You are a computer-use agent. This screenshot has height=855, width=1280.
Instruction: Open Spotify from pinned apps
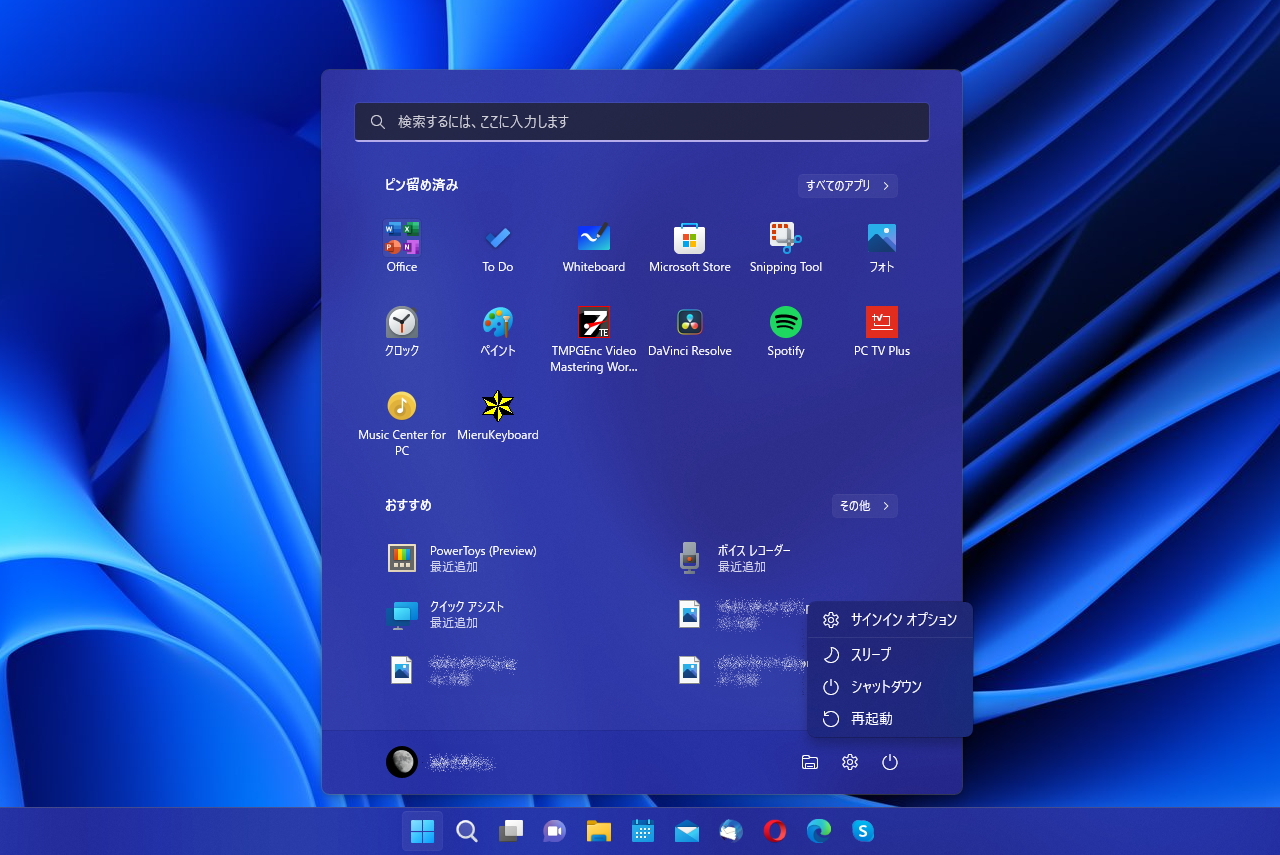(786, 331)
